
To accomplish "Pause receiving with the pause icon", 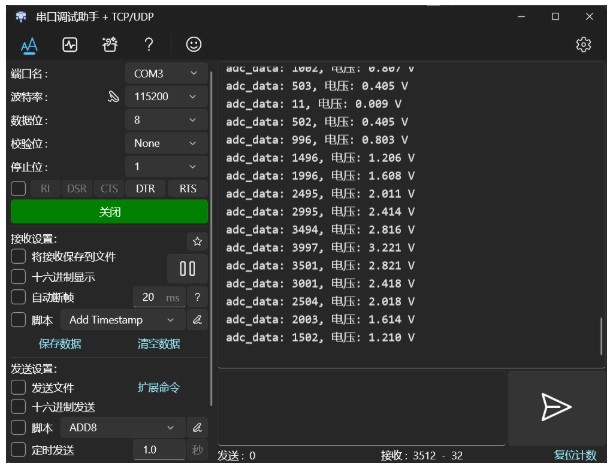I will pyautogui.click(x=186, y=267).
